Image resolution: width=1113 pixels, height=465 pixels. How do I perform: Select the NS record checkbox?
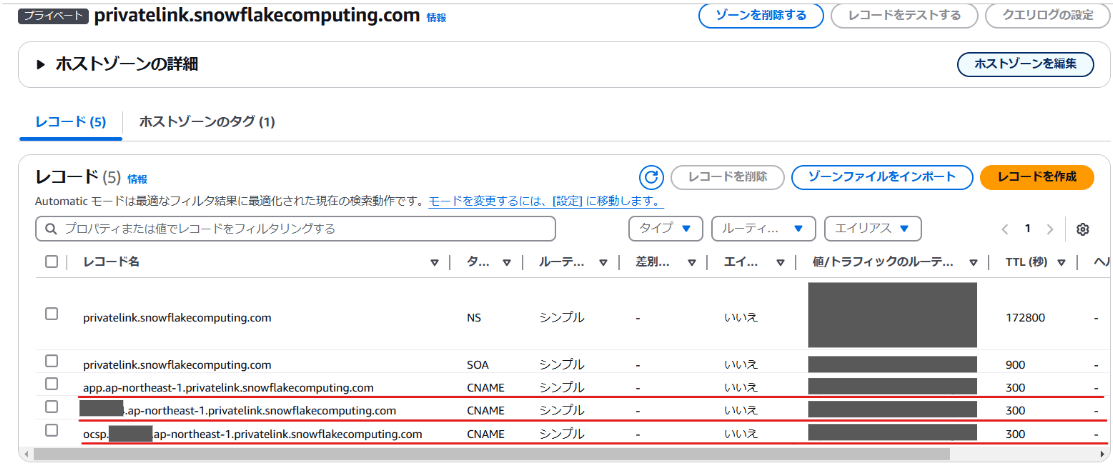(x=51, y=314)
